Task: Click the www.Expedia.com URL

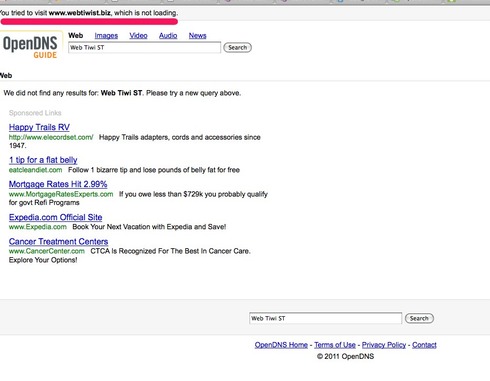Action: [x=38, y=227]
